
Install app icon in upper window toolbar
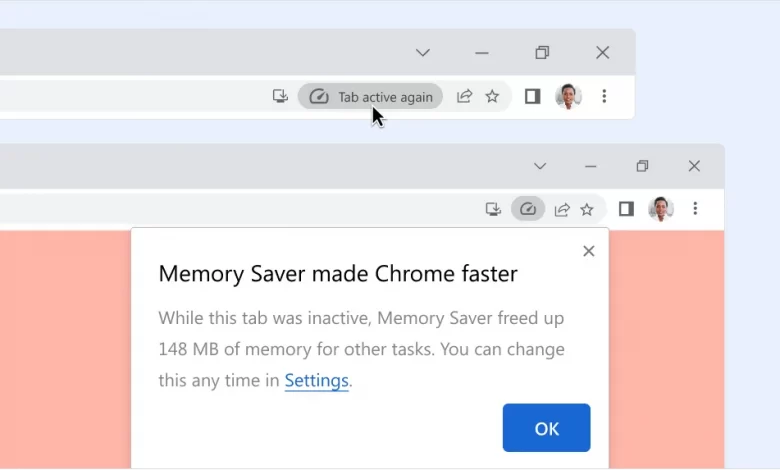pyautogui.click(x=280, y=96)
